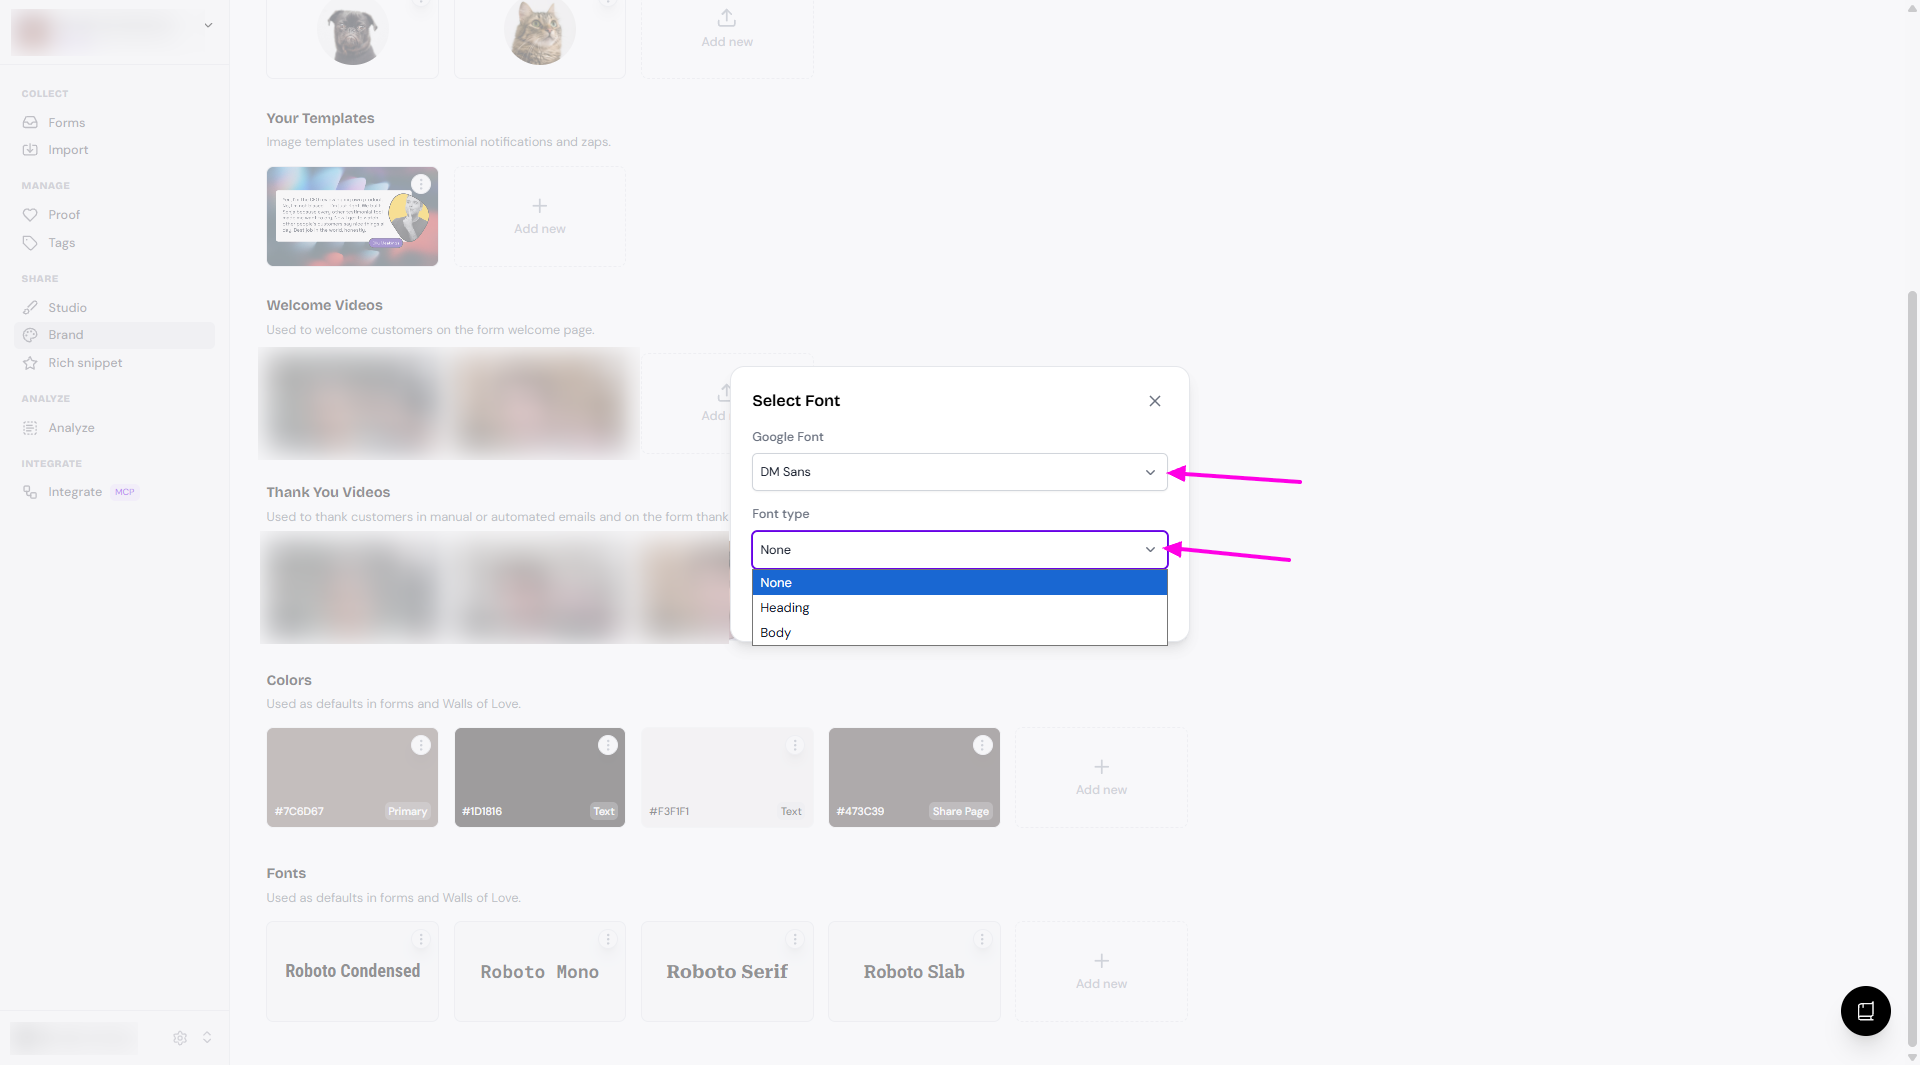
Task: Open Rich snippet page
Action: pyautogui.click(x=85, y=363)
